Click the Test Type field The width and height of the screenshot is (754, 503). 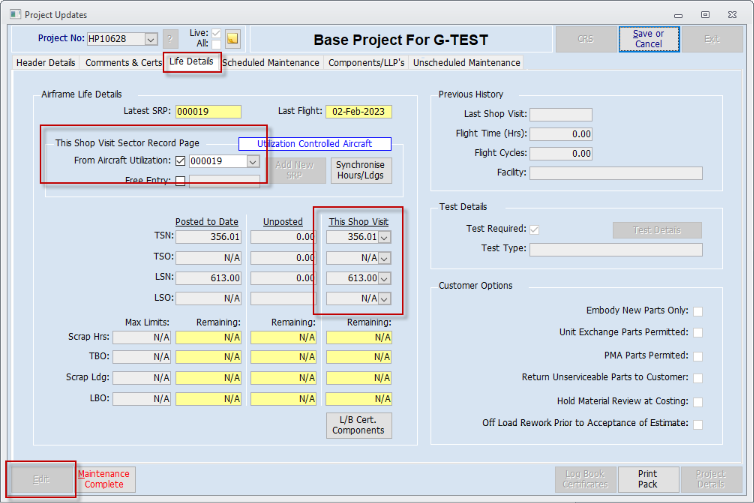tap(616, 250)
